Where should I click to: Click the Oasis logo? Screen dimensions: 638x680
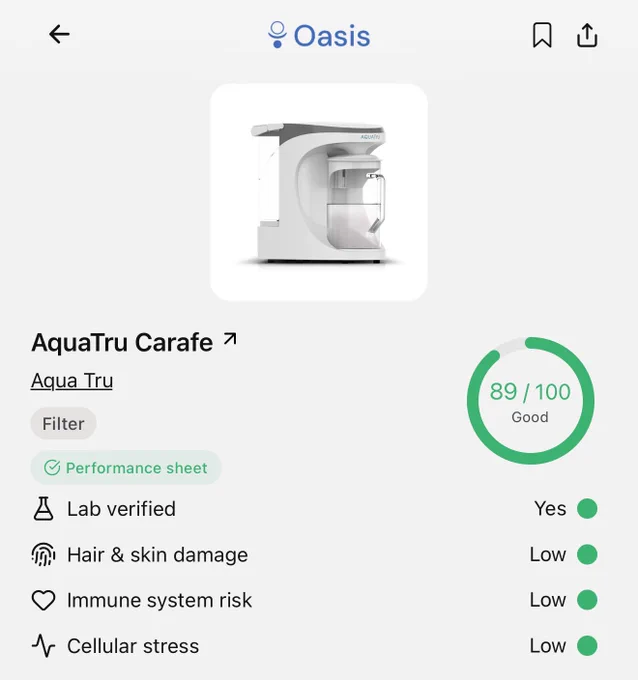tap(319, 35)
